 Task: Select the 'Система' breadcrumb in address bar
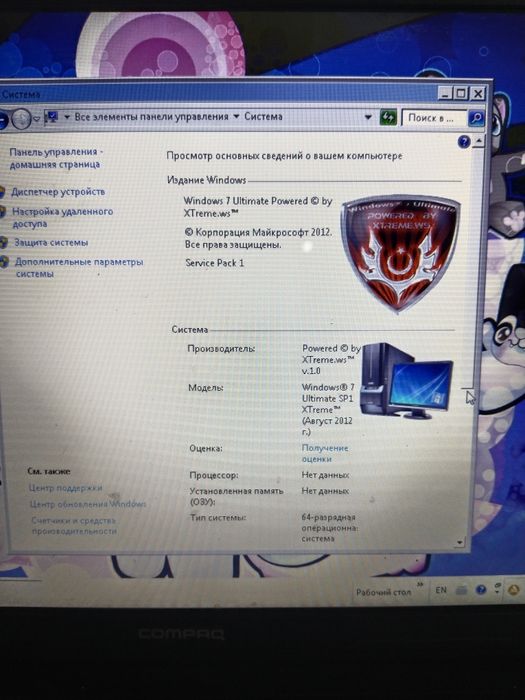[263, 117]
